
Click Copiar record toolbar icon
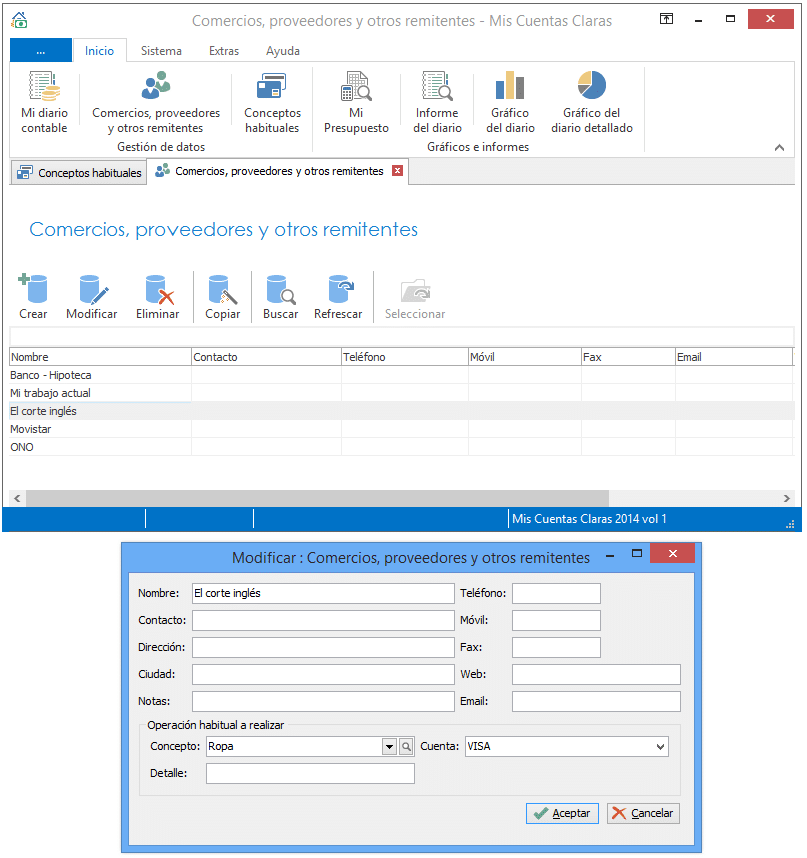(x=223, y=297)
